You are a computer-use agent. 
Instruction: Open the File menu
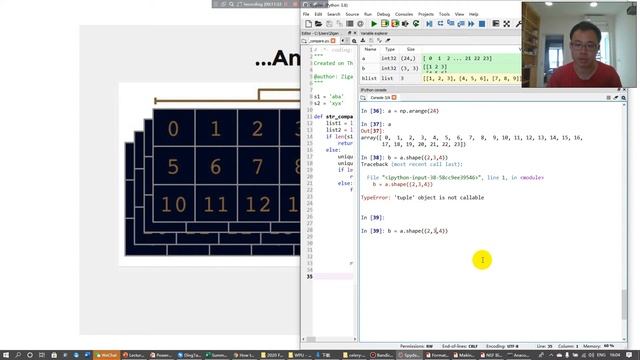click(306, 14)
